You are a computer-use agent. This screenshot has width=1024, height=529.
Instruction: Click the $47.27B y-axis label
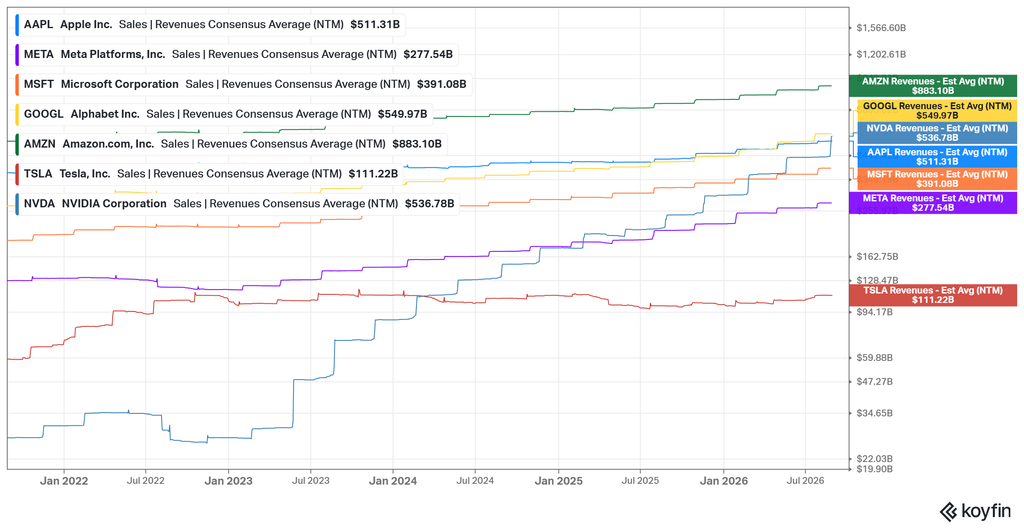tap(874, 381)
